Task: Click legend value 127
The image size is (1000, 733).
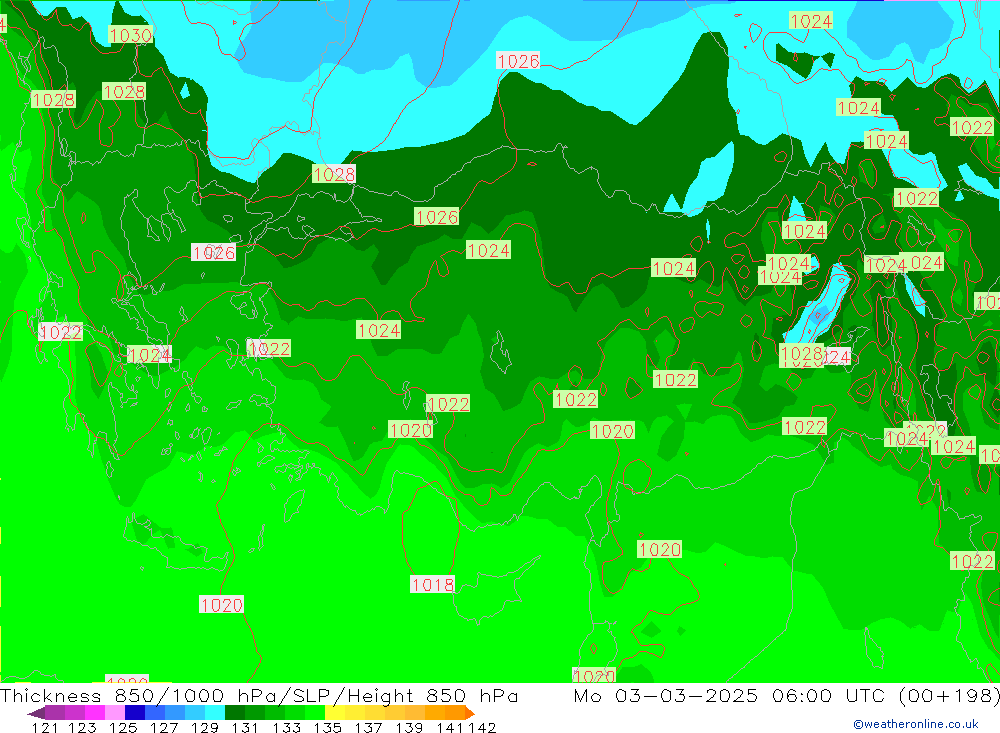Action: tap(163, 727)
